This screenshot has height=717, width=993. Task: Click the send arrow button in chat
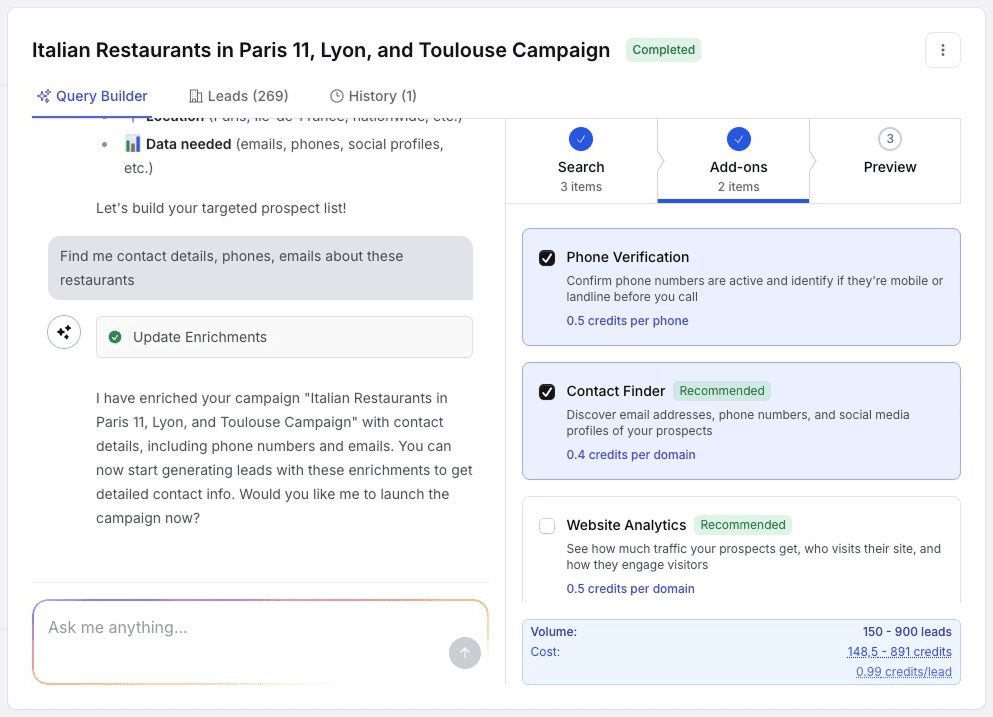464,653
